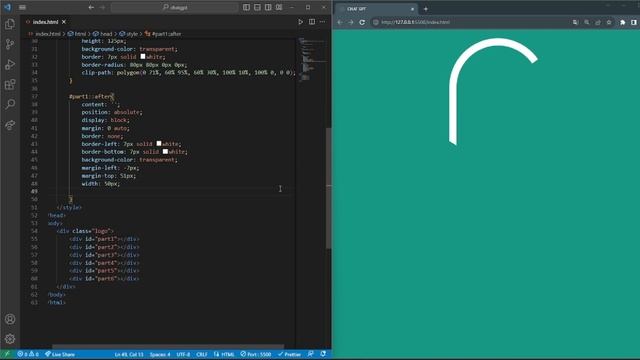Select the index.html editor tab

(45, 22)
